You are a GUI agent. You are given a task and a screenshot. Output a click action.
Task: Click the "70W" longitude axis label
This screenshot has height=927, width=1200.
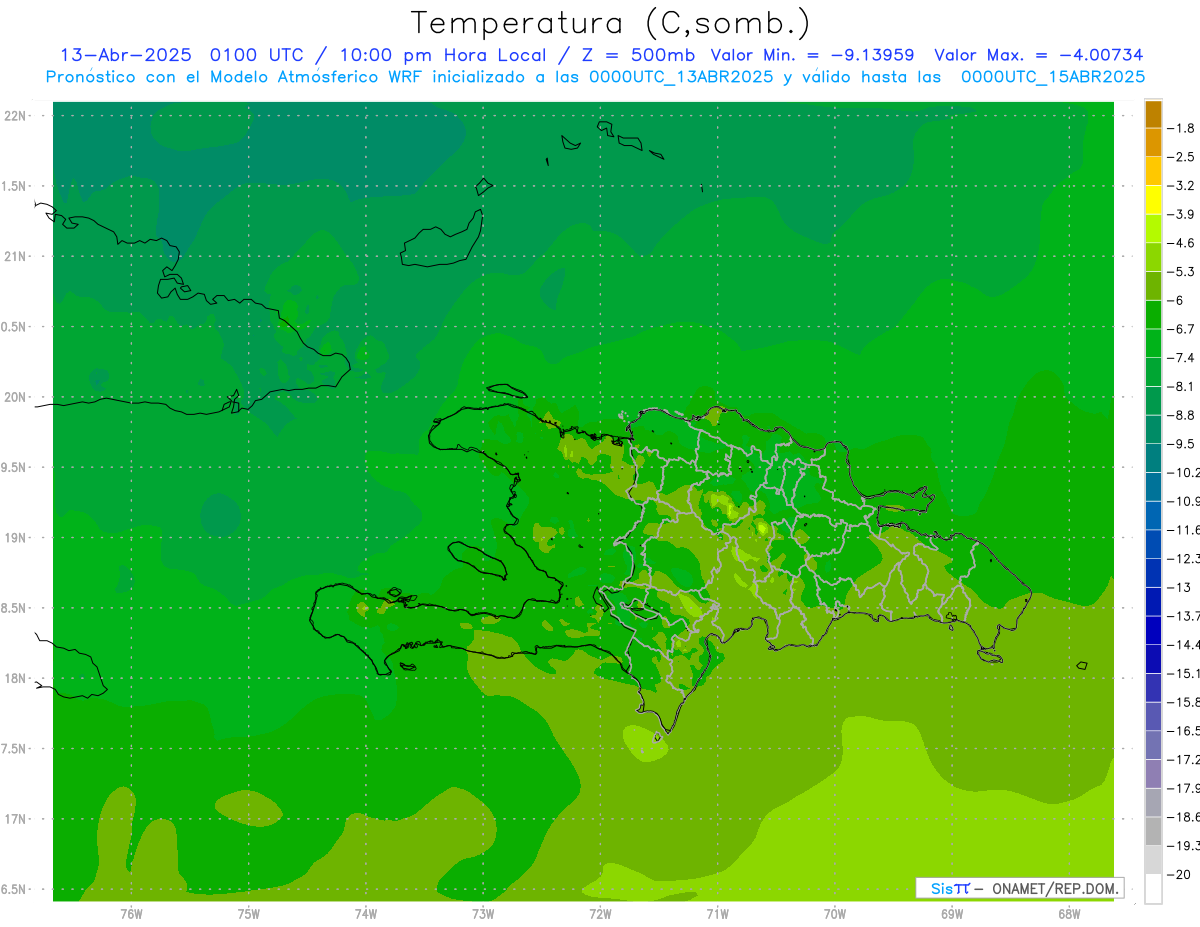(x=835, y=913)
